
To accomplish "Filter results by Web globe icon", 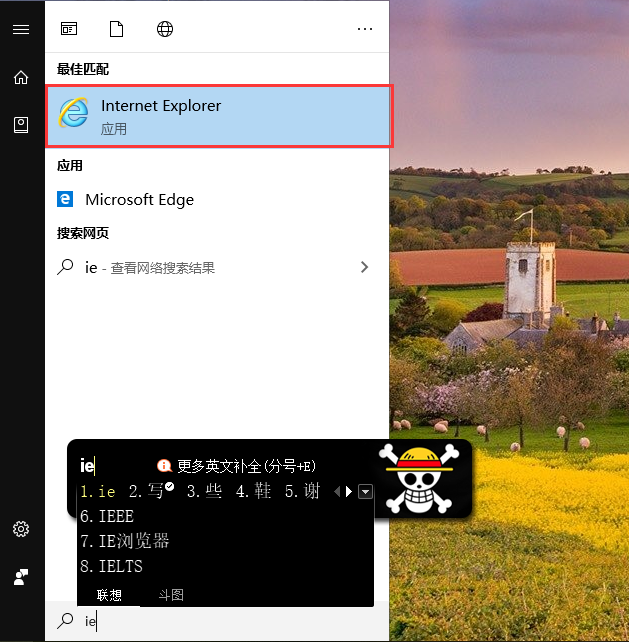I will 165,29.
